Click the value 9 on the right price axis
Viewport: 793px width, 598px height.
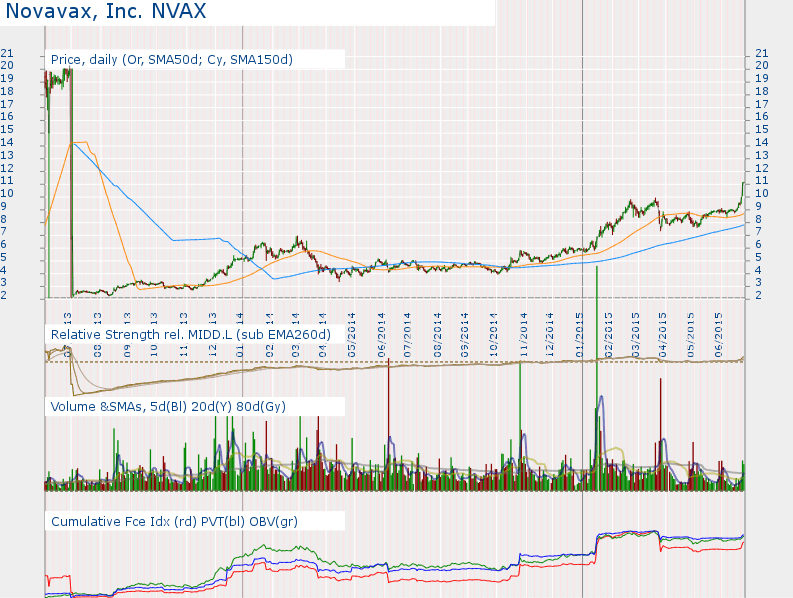pyautogui.click(x=758, y=206)
